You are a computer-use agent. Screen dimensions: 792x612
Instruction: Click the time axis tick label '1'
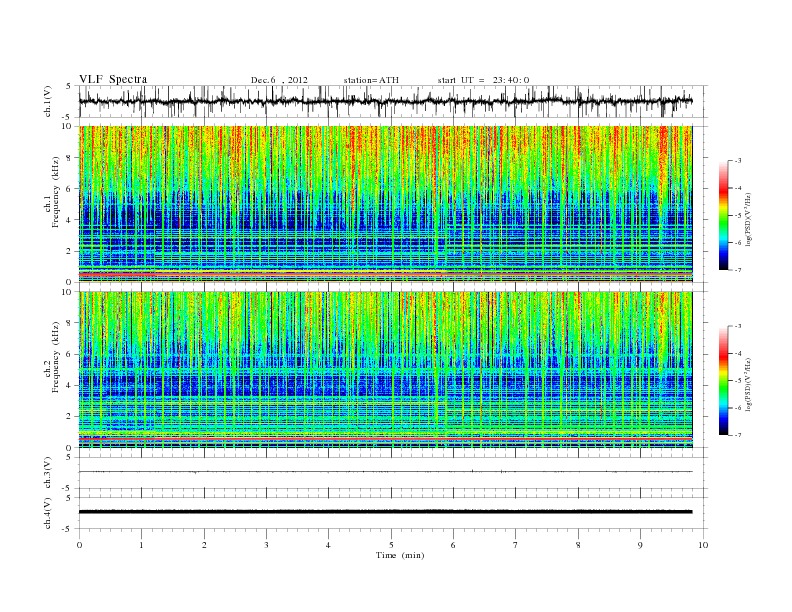pyautogui.click(x=142, y=545)
